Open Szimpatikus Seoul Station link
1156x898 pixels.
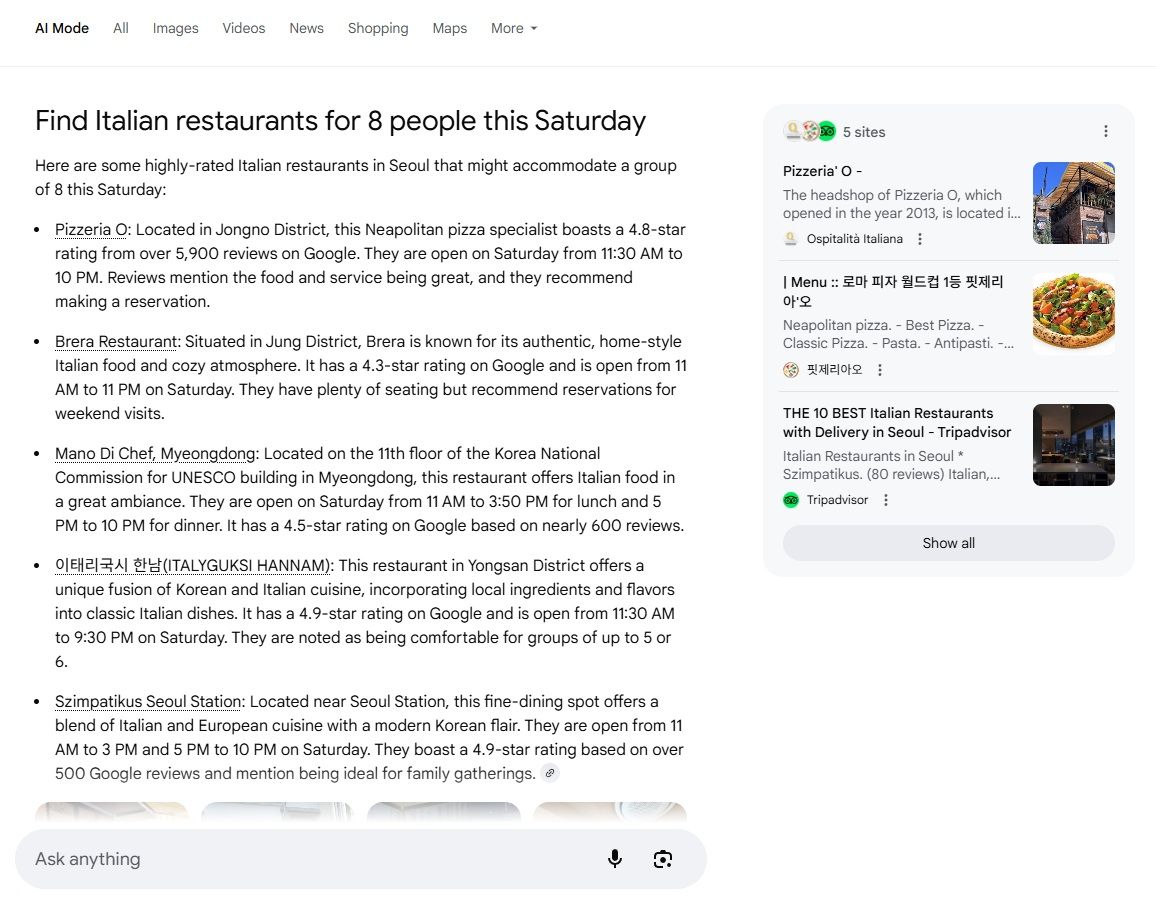tap(148, 702)
